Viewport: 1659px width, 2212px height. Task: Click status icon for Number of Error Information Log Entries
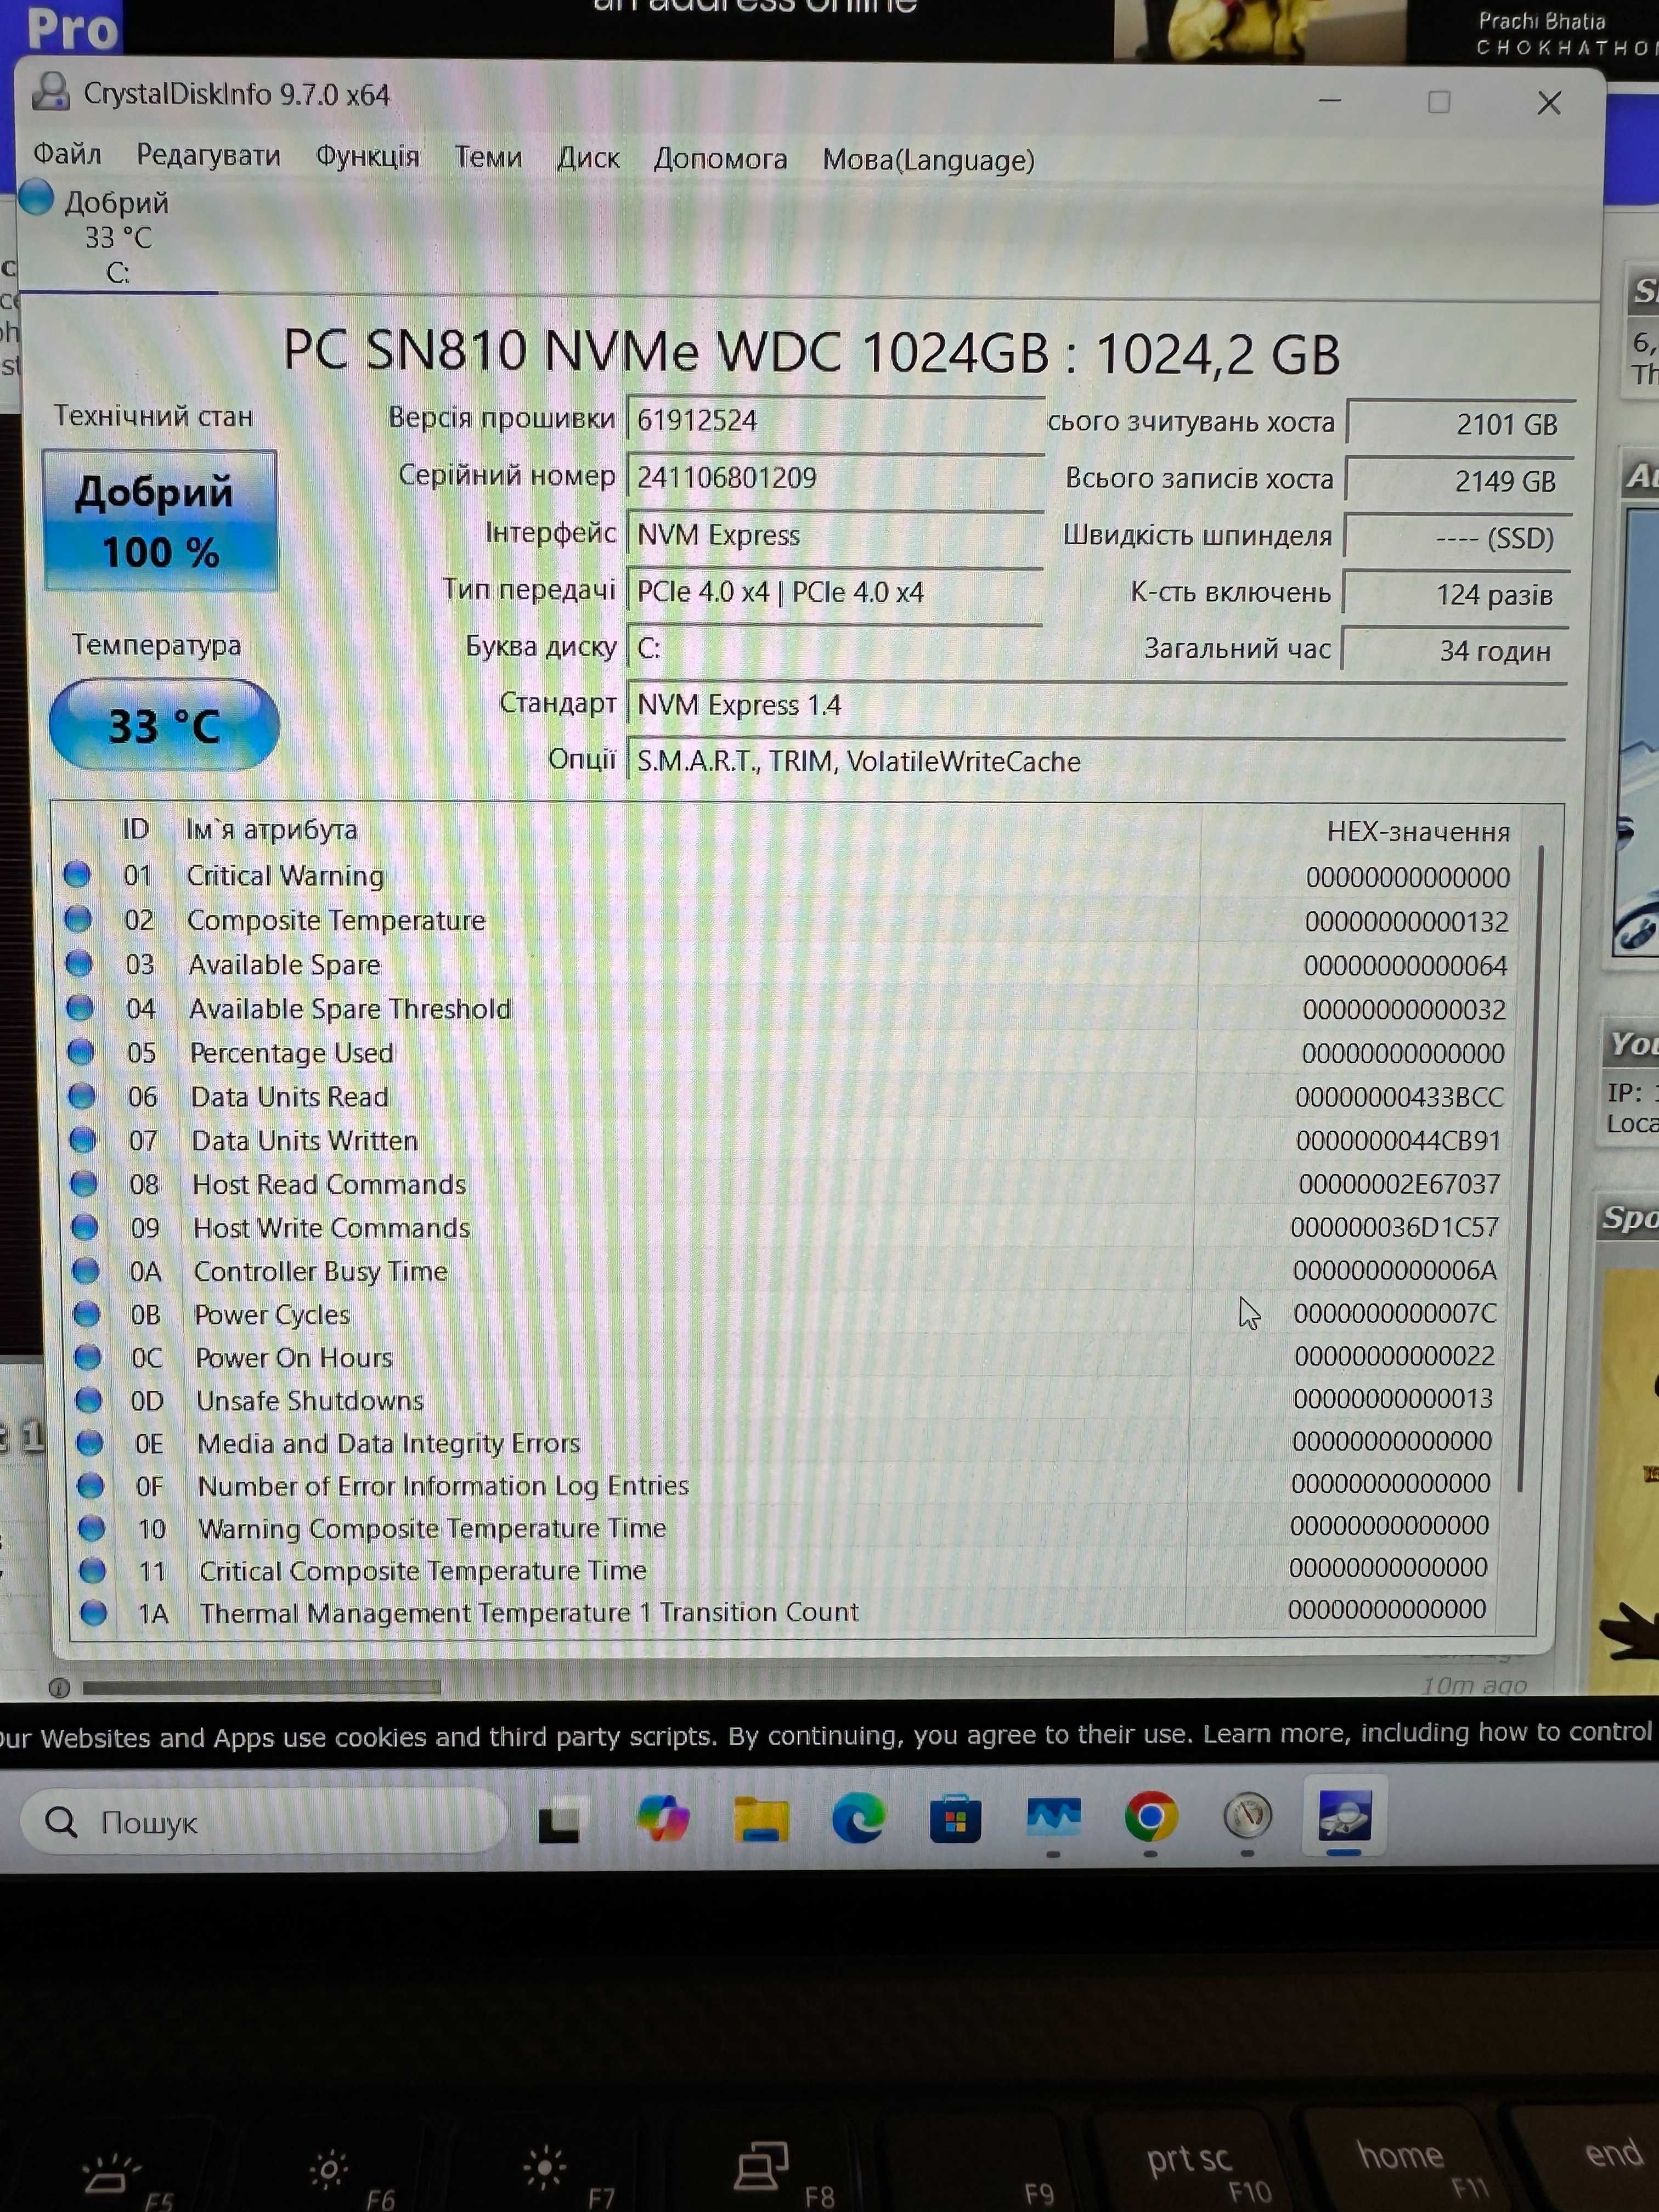(91, 1485)
